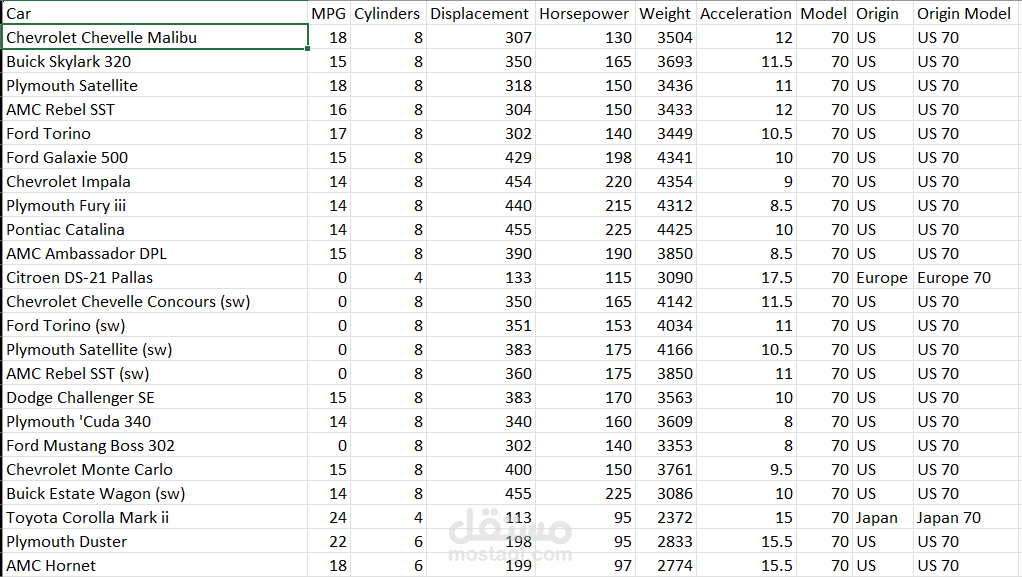Viewport: 1022px width, 577px height.
Task: Click weight 4166 in Plymouth Satellite (sw) row
Action: pyautogui.click(x=666, y=349)
